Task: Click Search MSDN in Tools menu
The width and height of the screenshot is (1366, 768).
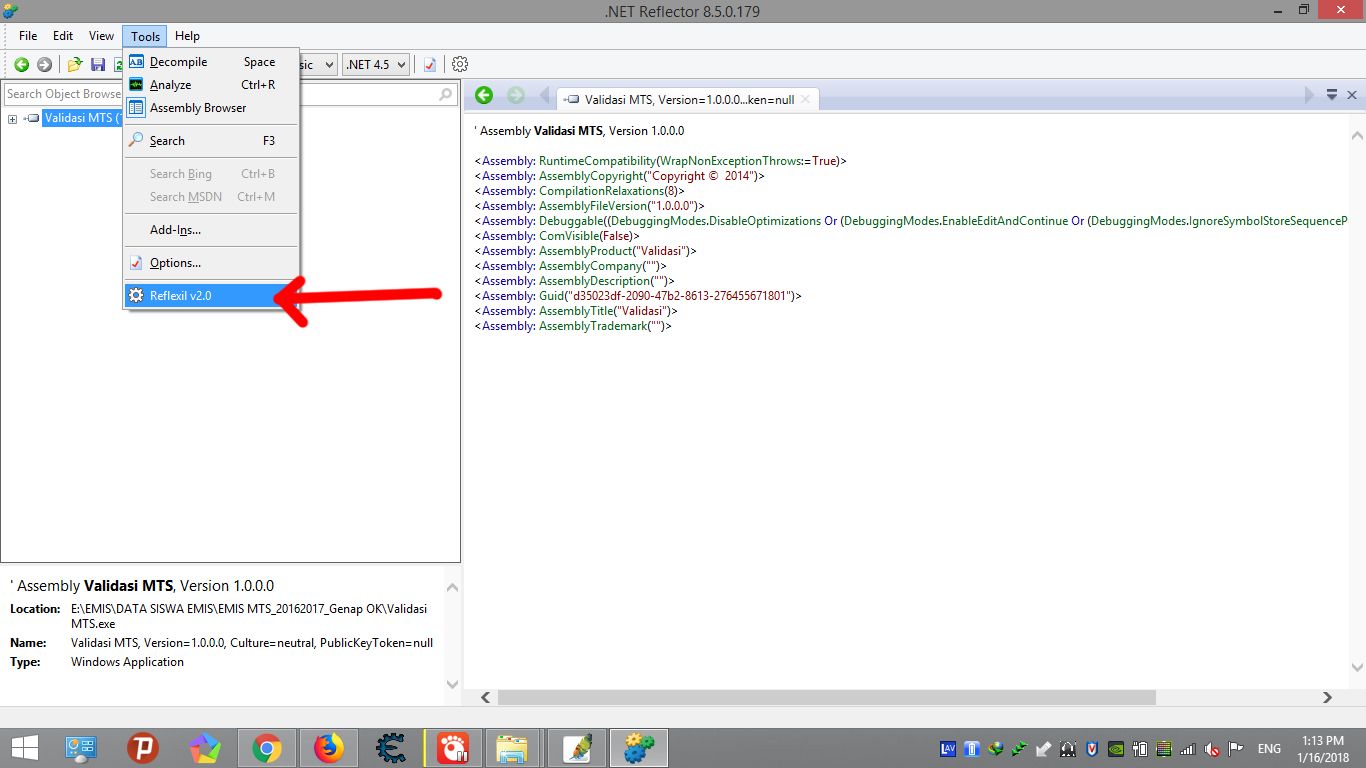Action: coord(211,197)
